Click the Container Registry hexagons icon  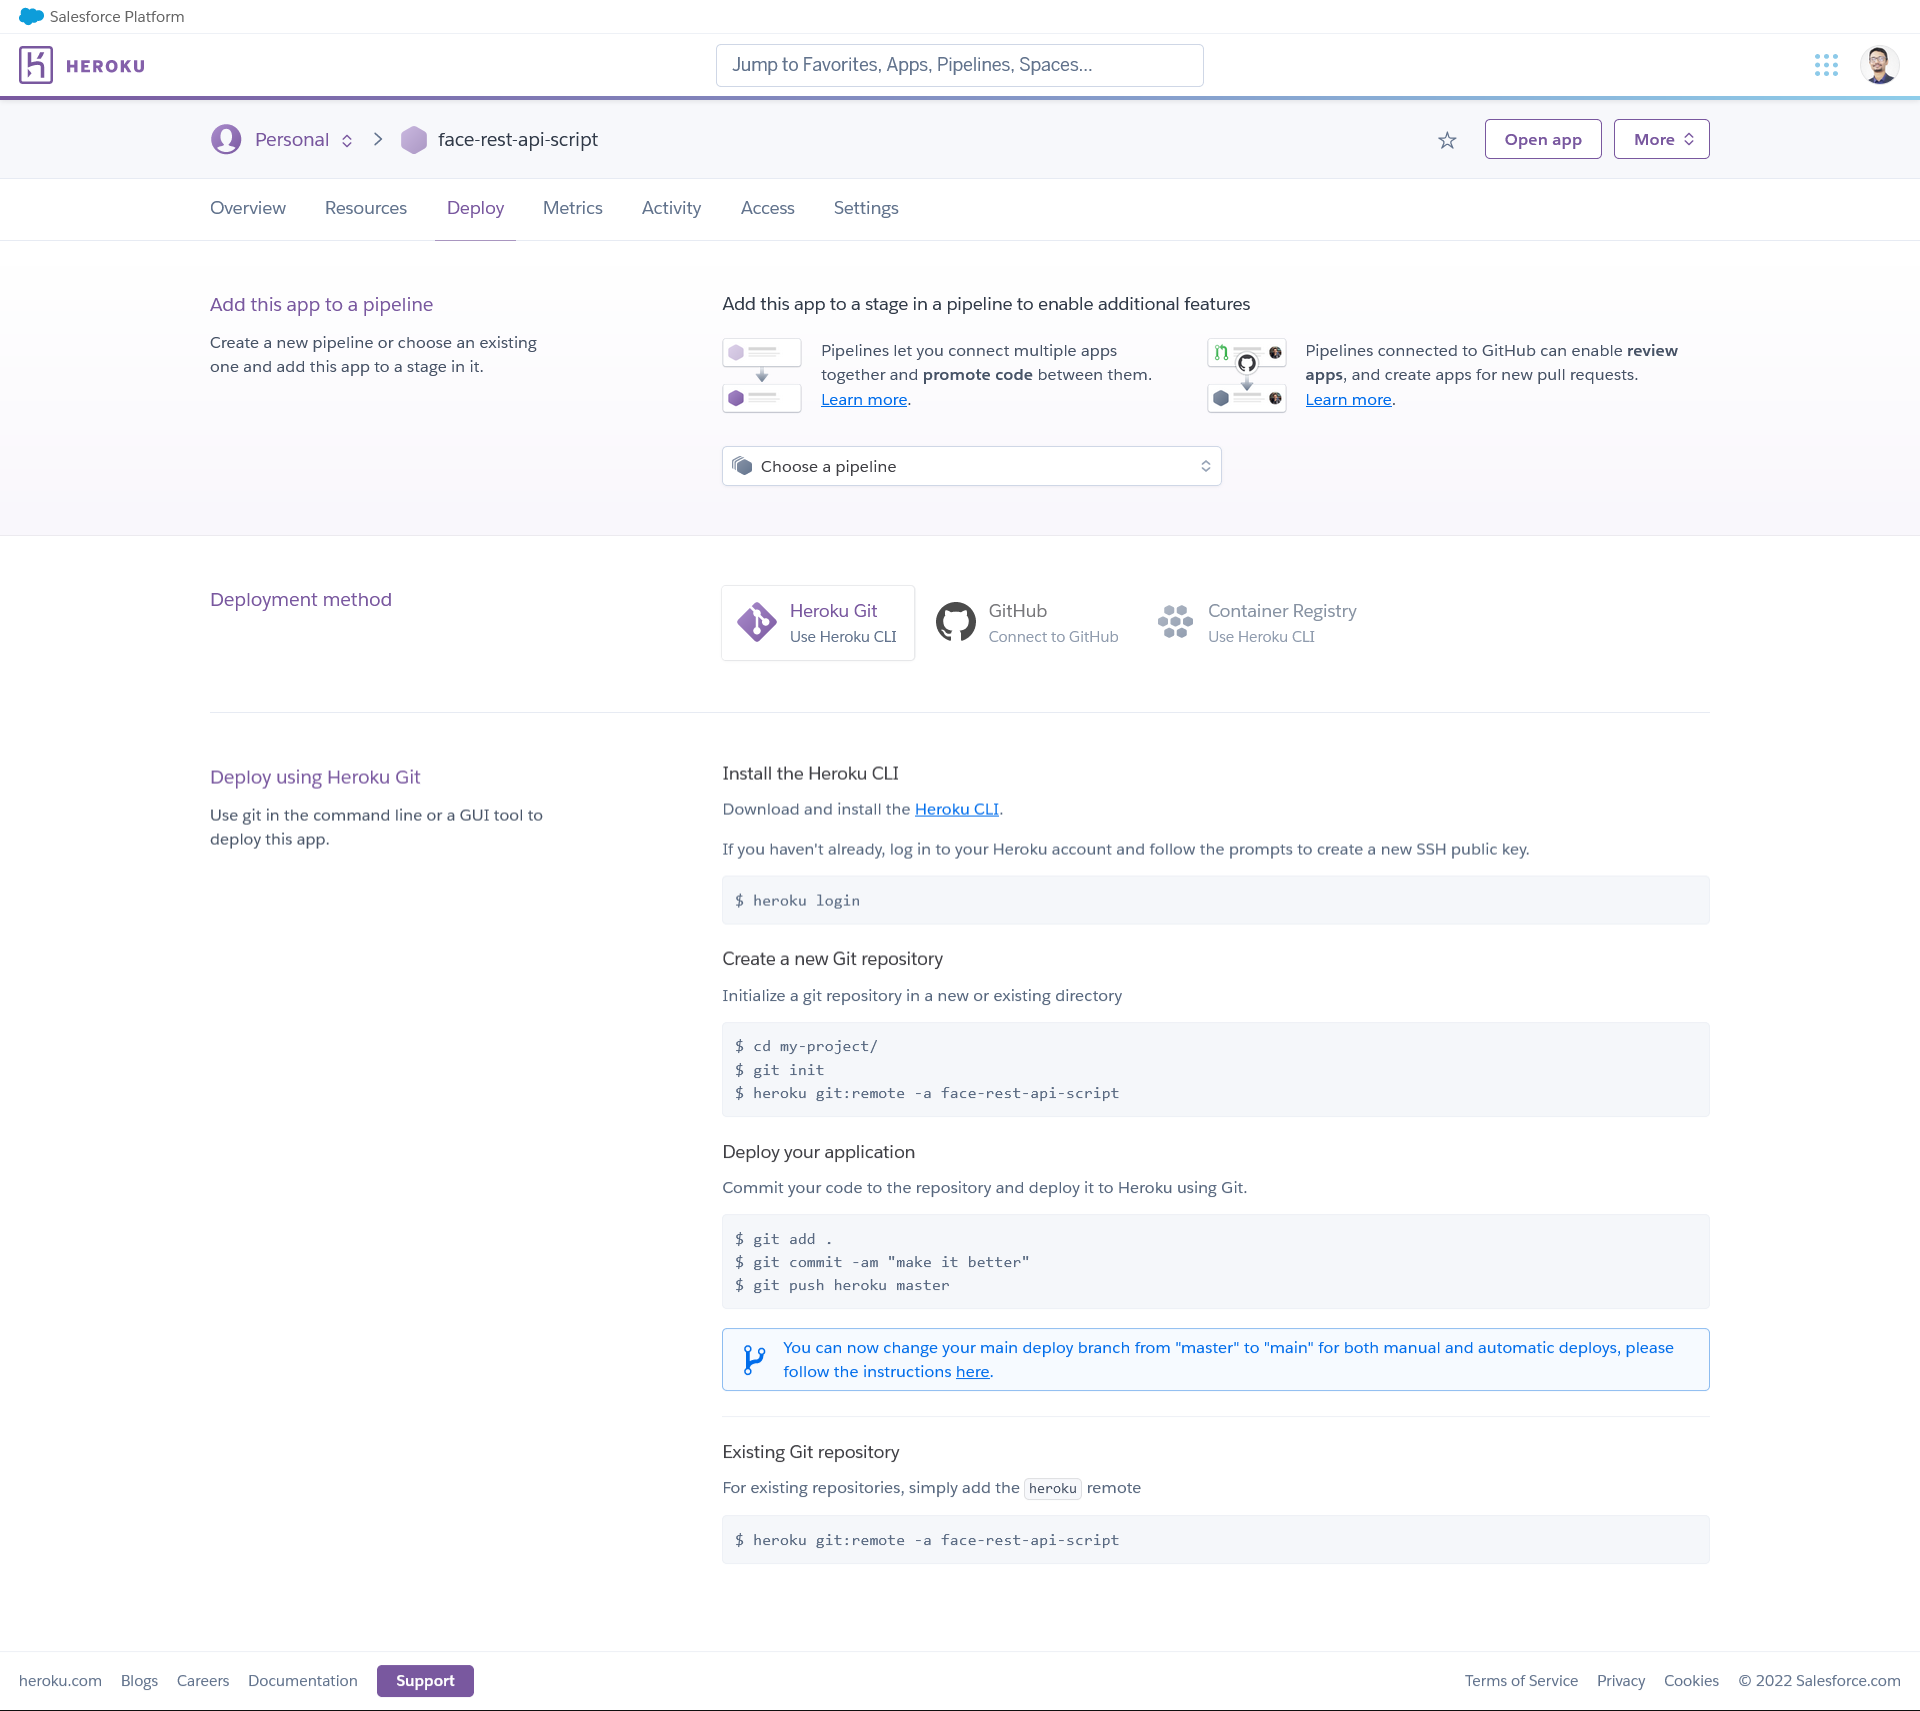tap(1175, 622)
